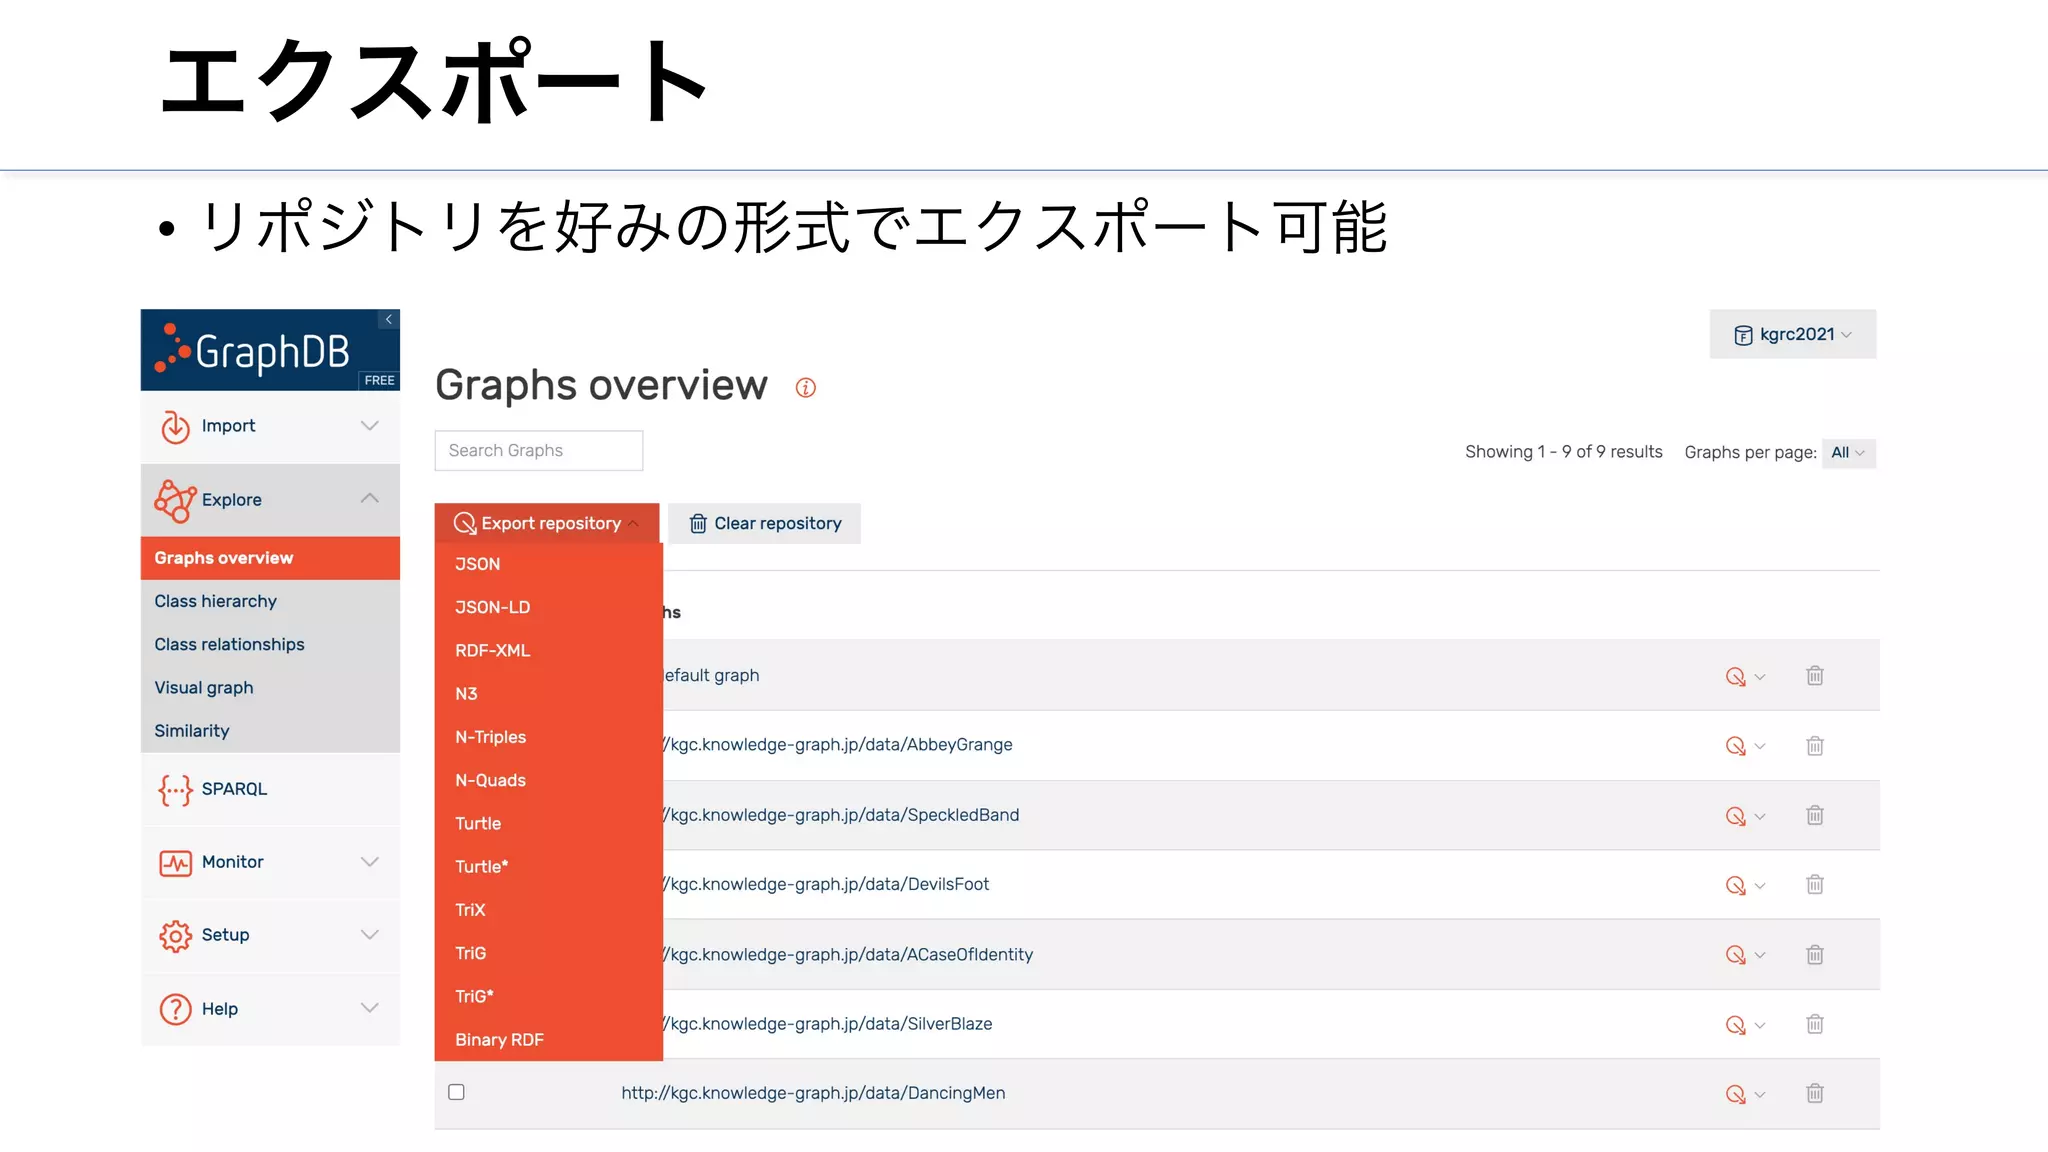Image resolution: width=2048 pixels, height=1152 pixels.
Task: Open export format chevron for default graph
Action: pos(1760,677)
